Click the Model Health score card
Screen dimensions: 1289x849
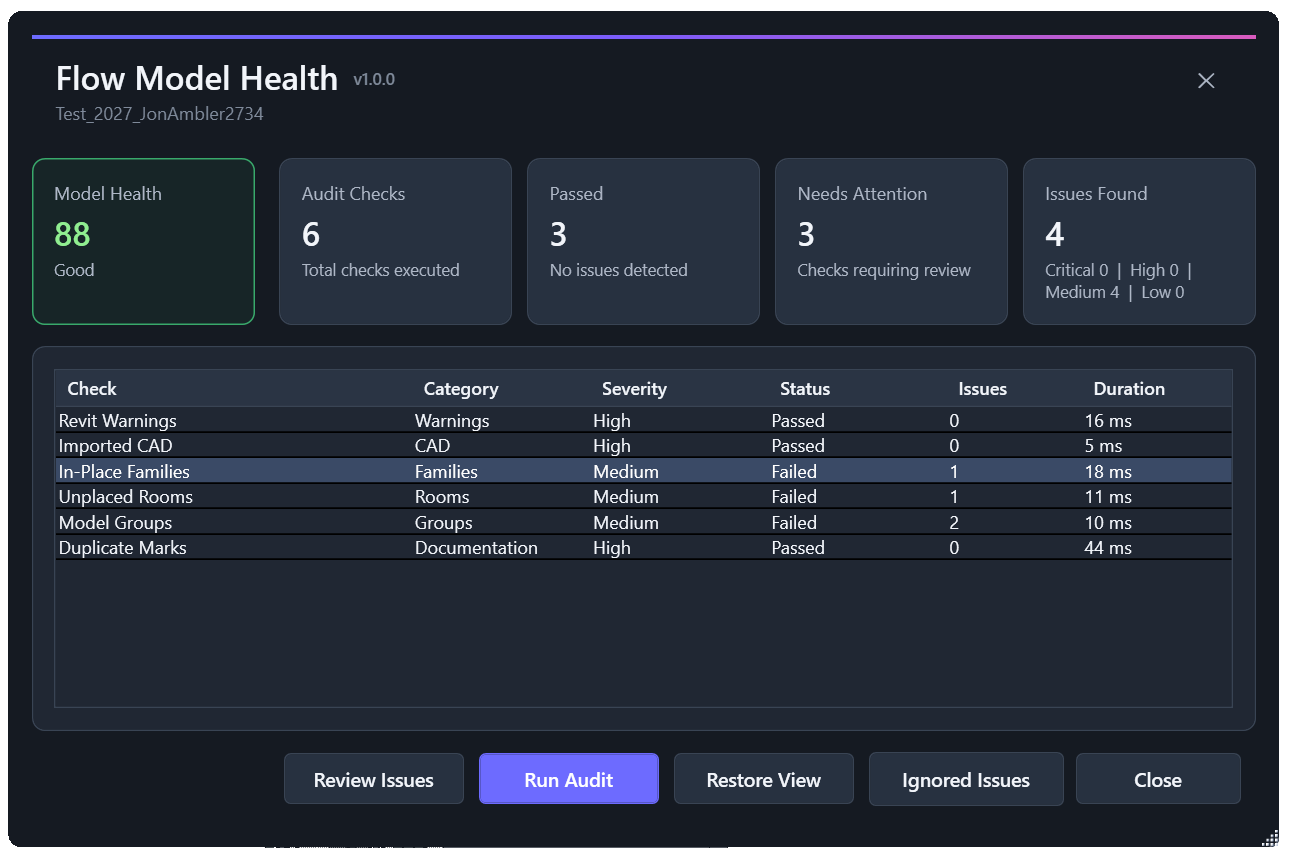(x=143, y=241)
